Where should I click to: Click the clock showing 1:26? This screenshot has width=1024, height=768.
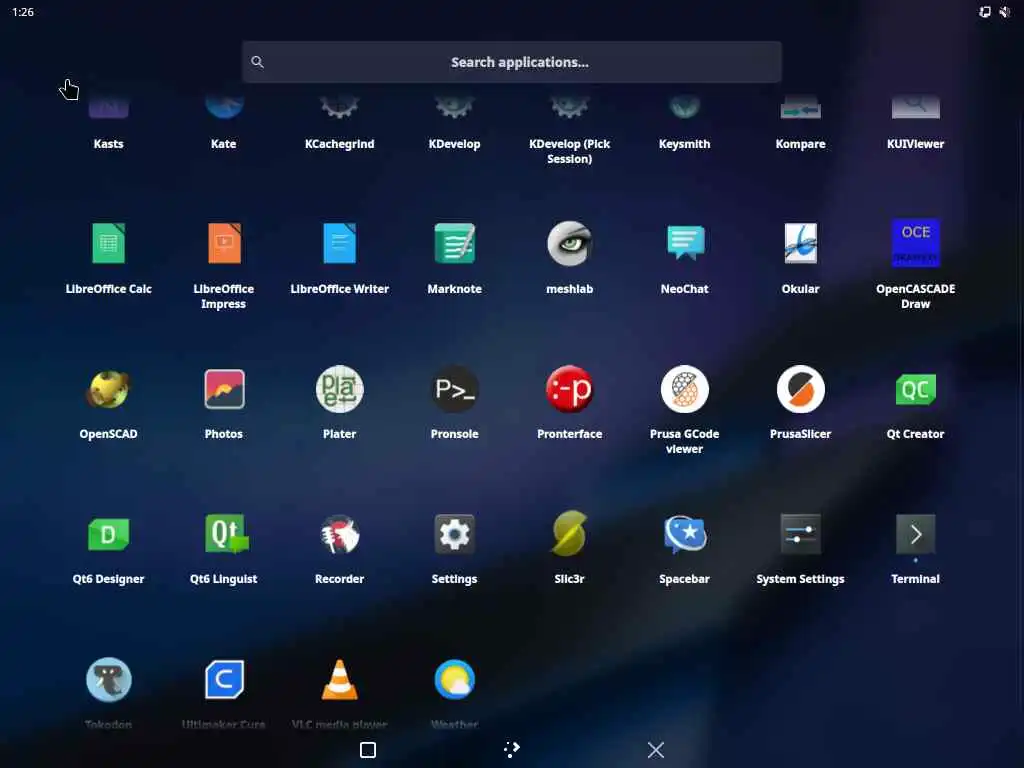pyautogui.click(x=23, y=12)
